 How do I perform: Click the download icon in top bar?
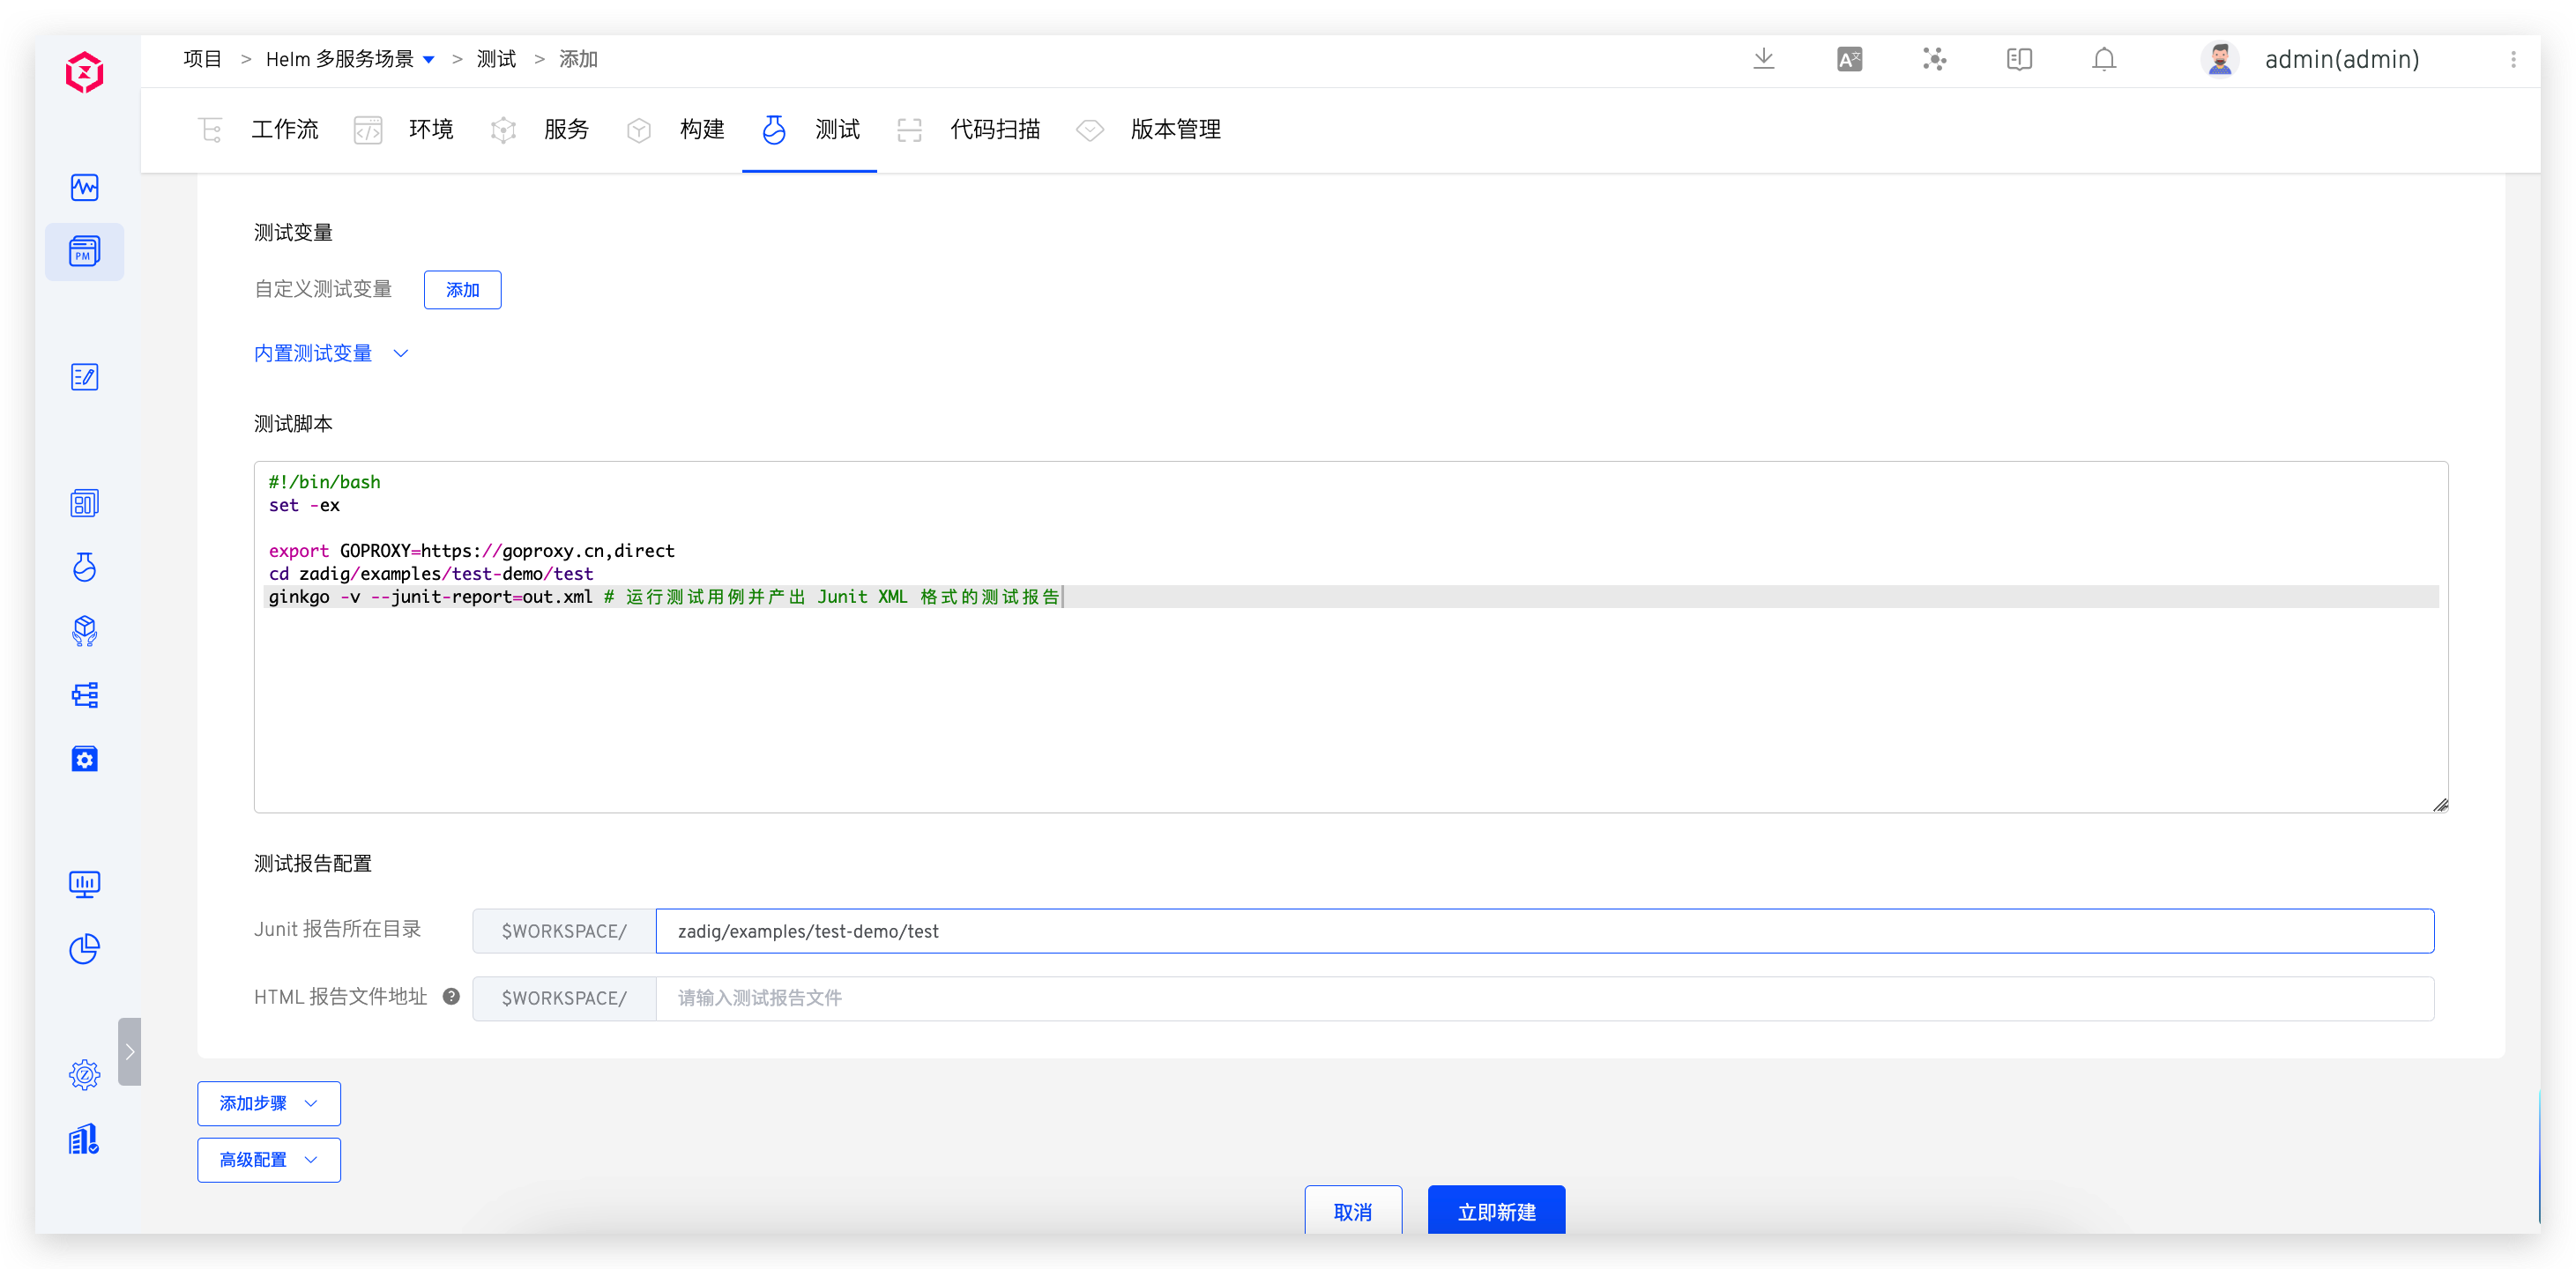(1764, 59)
